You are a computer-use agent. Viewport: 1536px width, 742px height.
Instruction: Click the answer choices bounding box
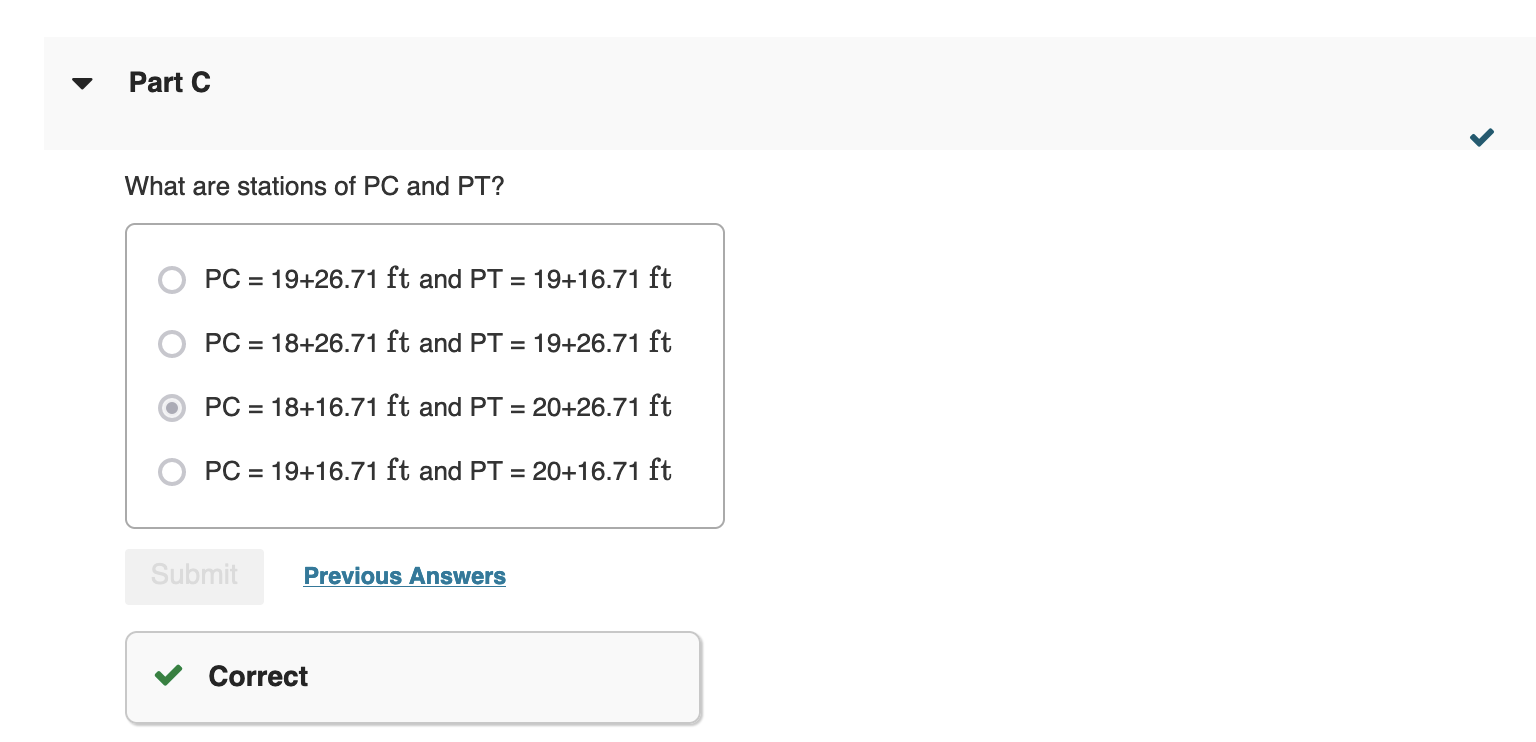pyautogui.click(x=424, y=375)
